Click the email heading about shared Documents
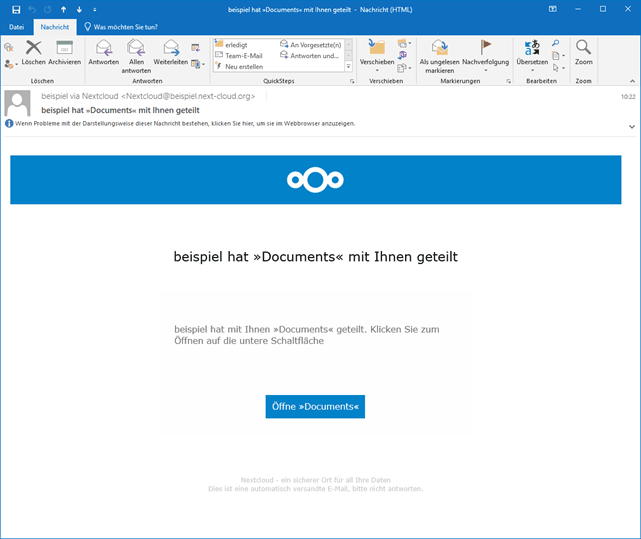641x539 pixels. pos(316,257)
